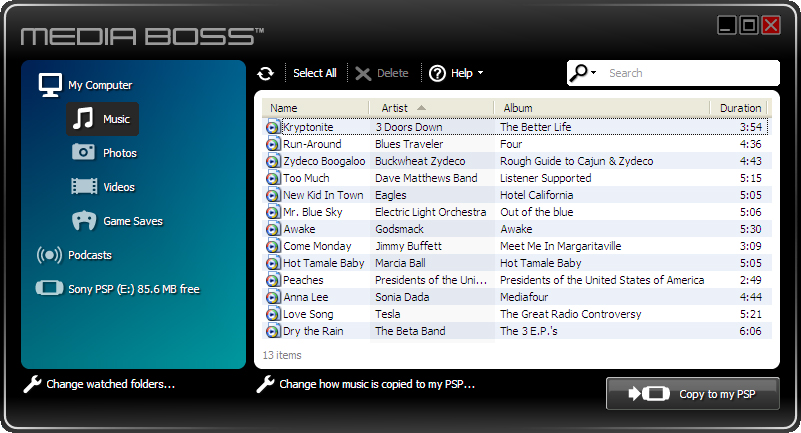Close the Media Boss window

coord(771,25)
